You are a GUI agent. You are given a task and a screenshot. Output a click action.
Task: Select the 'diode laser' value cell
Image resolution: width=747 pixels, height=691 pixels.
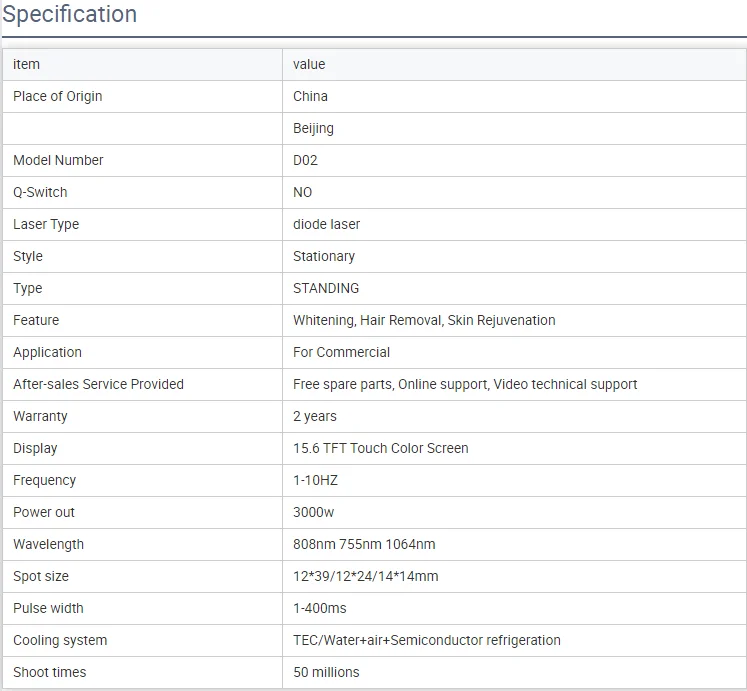click(326, 224)
